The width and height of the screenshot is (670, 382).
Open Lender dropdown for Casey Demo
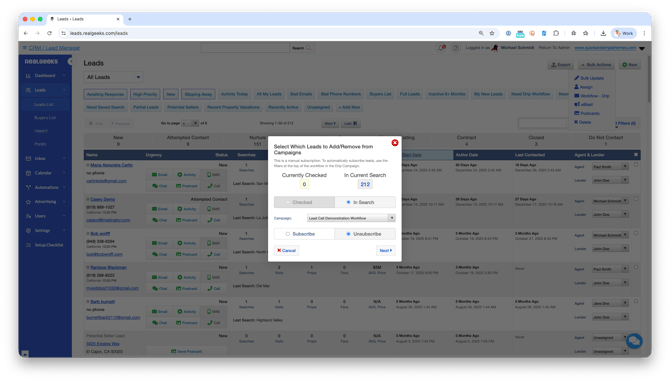point(610,215)
